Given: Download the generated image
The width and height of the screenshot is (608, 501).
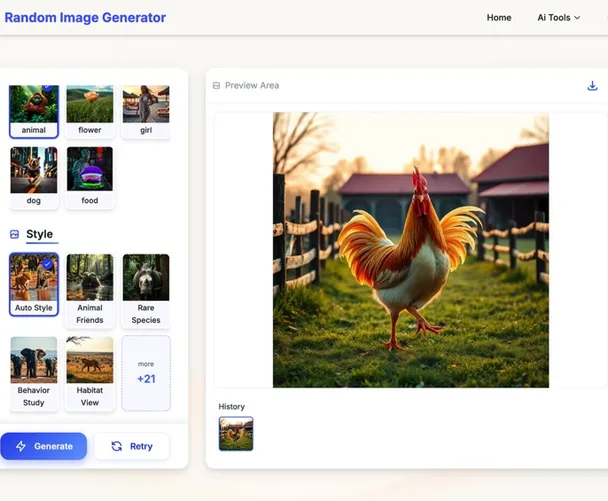Looking at the screenshot, I should 592,86.
